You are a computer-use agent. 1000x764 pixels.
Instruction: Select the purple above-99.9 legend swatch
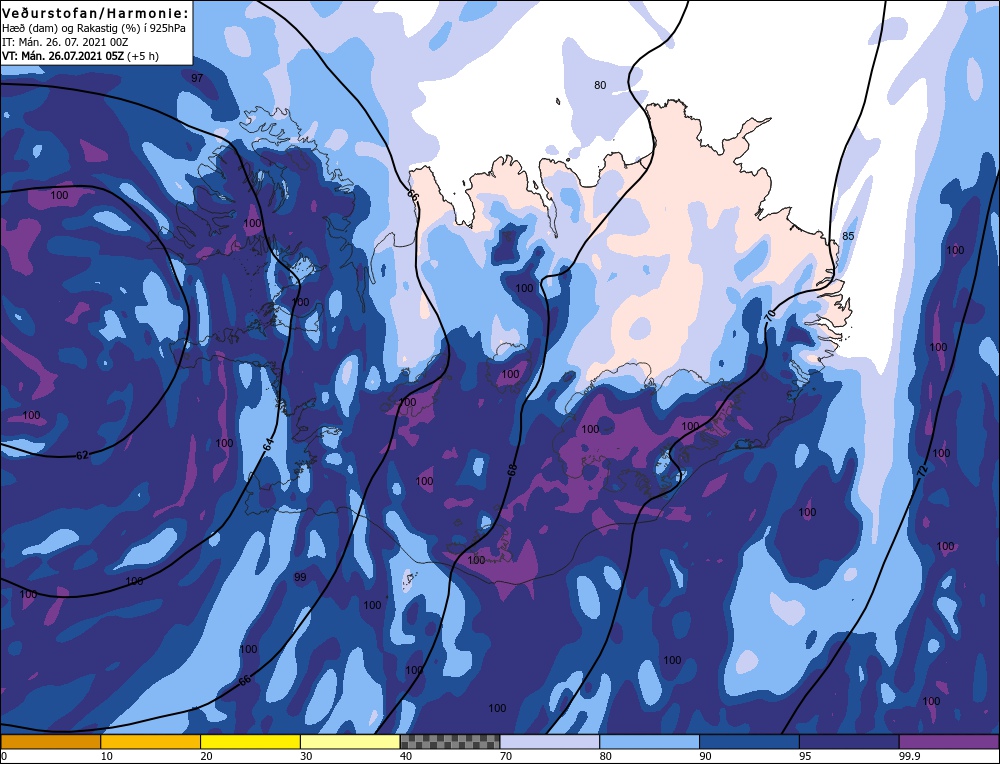tap(949, 742)
